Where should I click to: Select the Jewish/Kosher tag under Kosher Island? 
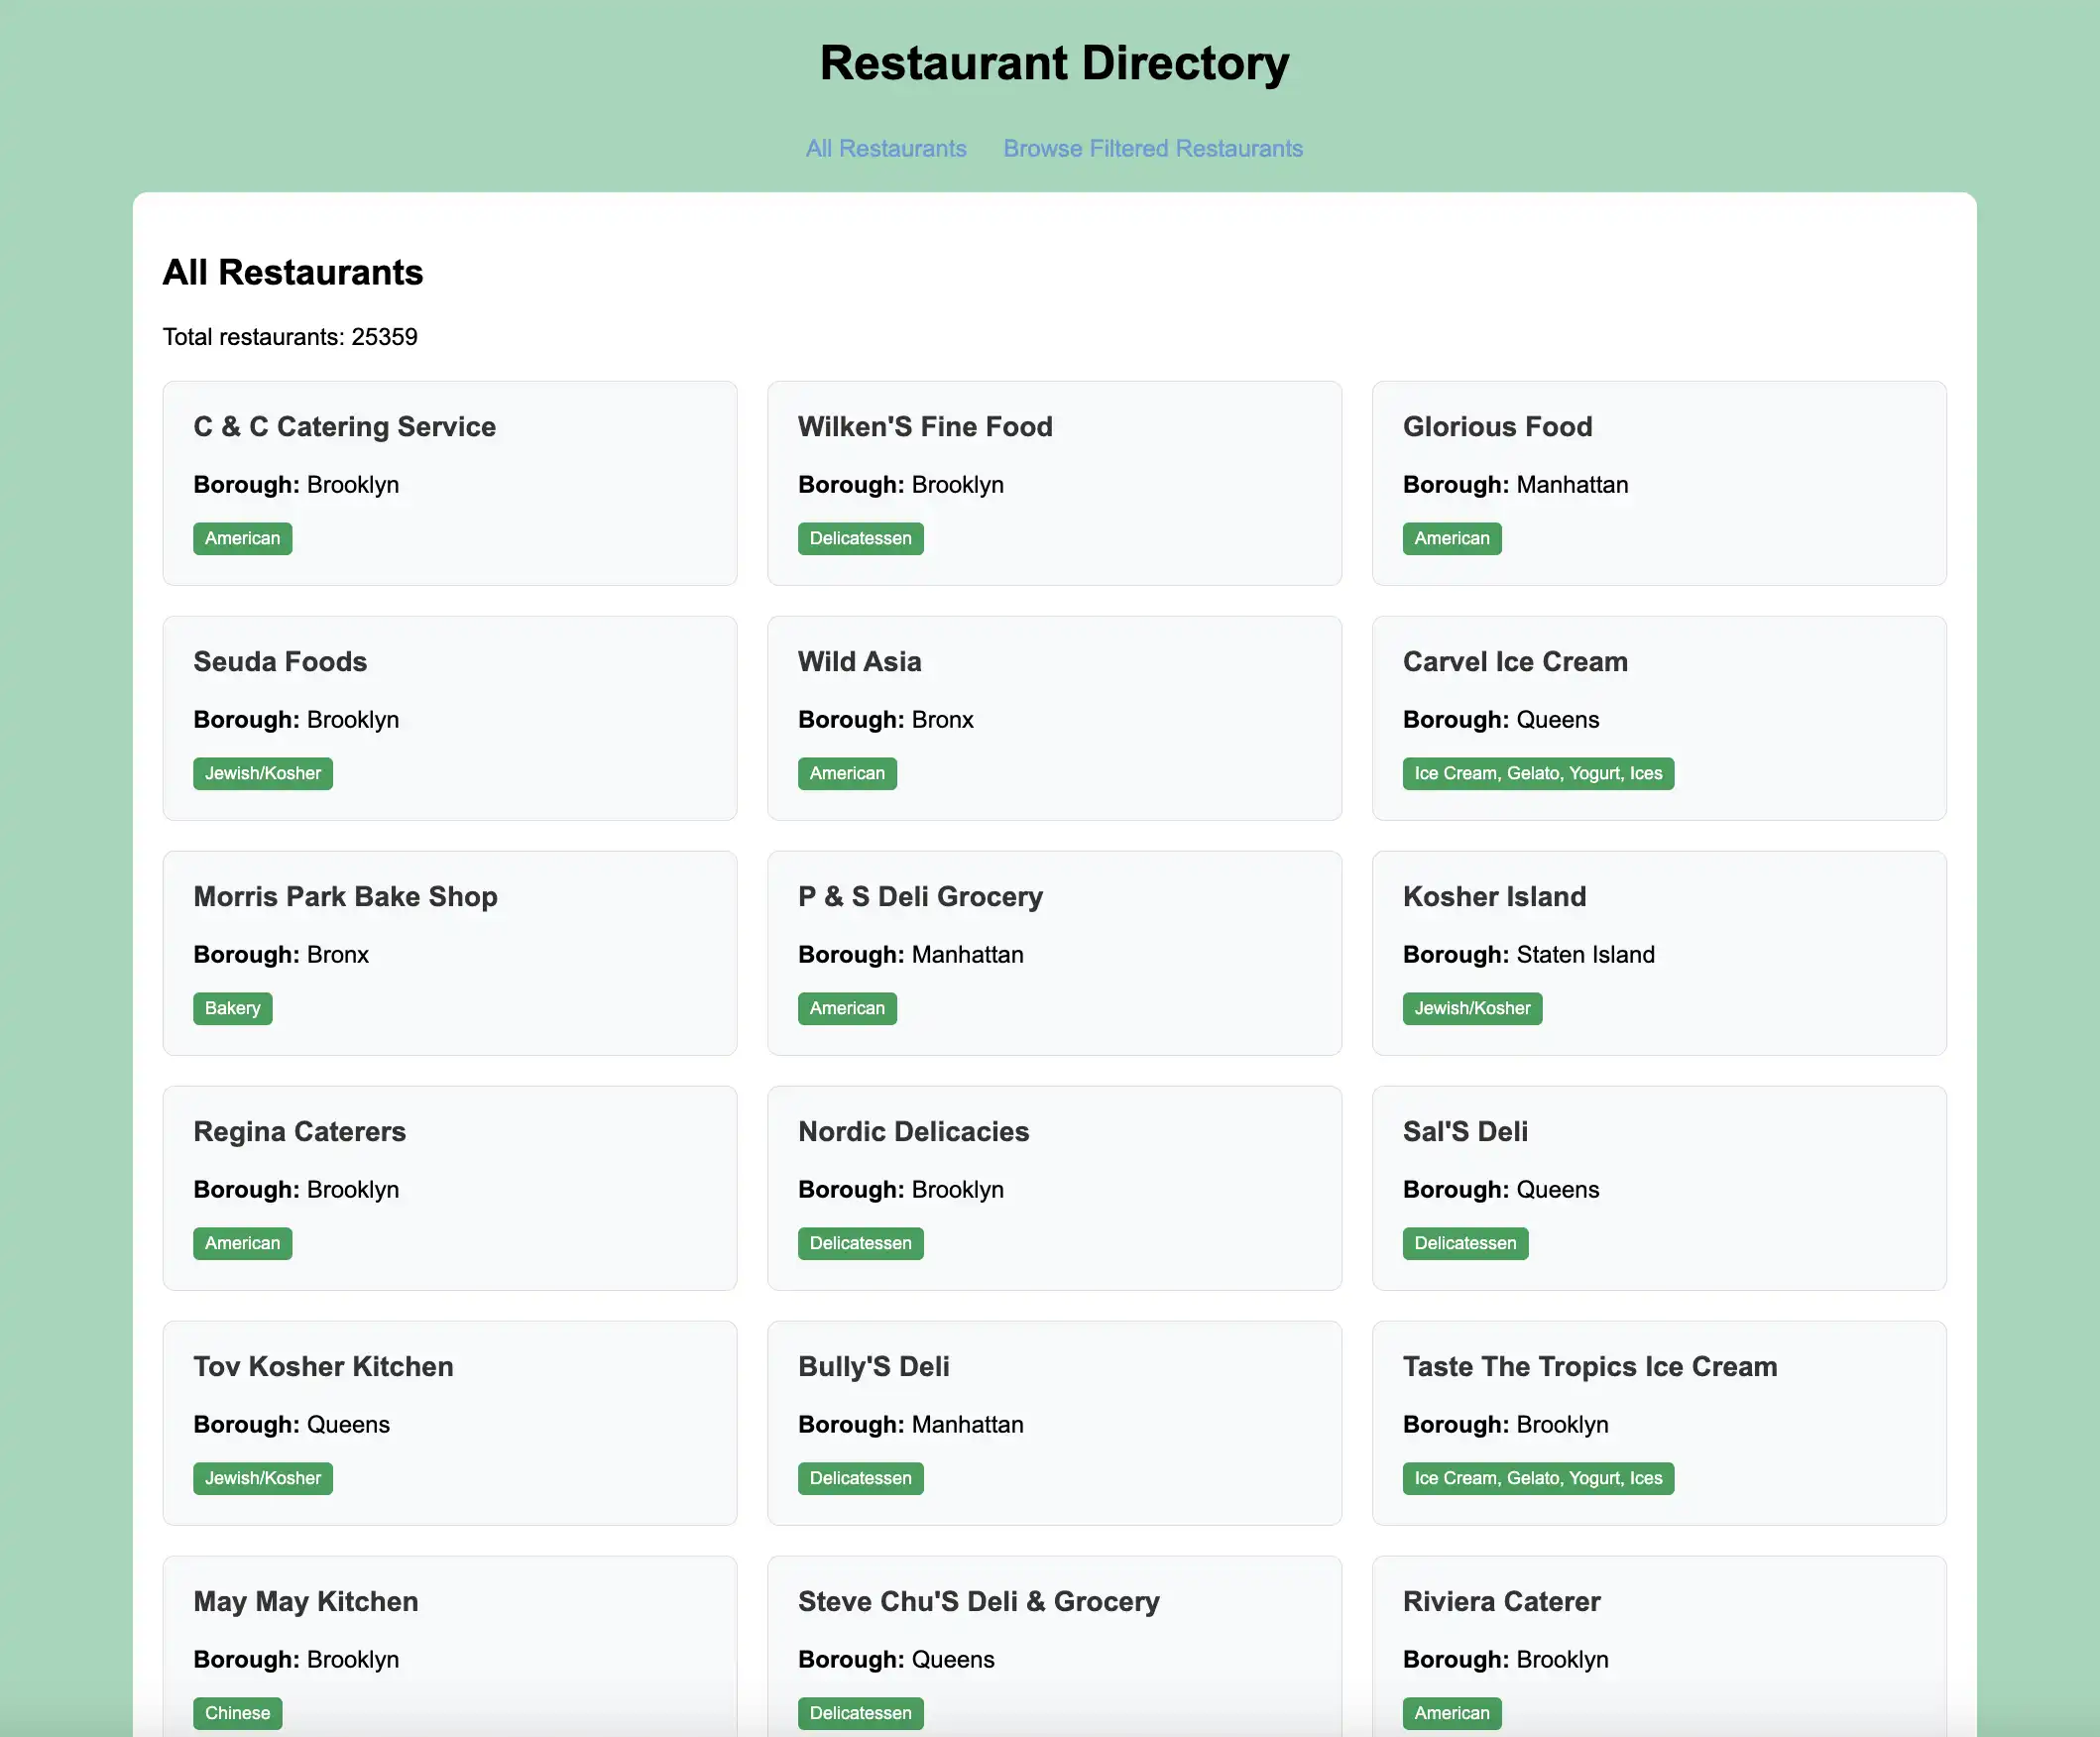(x=1472, y=1008)
